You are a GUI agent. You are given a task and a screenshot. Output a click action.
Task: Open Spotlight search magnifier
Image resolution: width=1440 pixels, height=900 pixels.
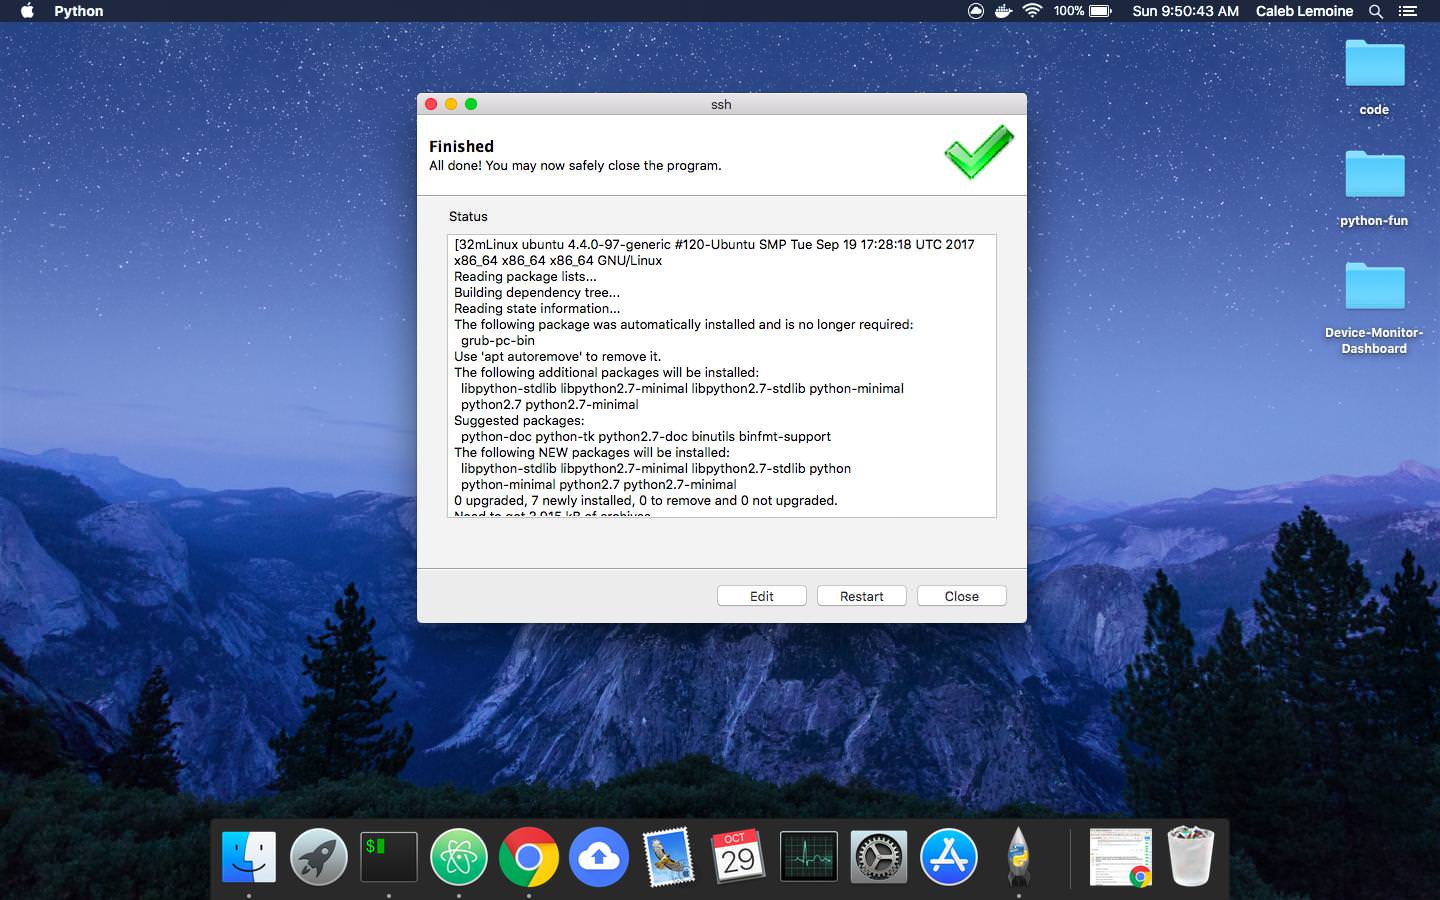[1376, 11]
